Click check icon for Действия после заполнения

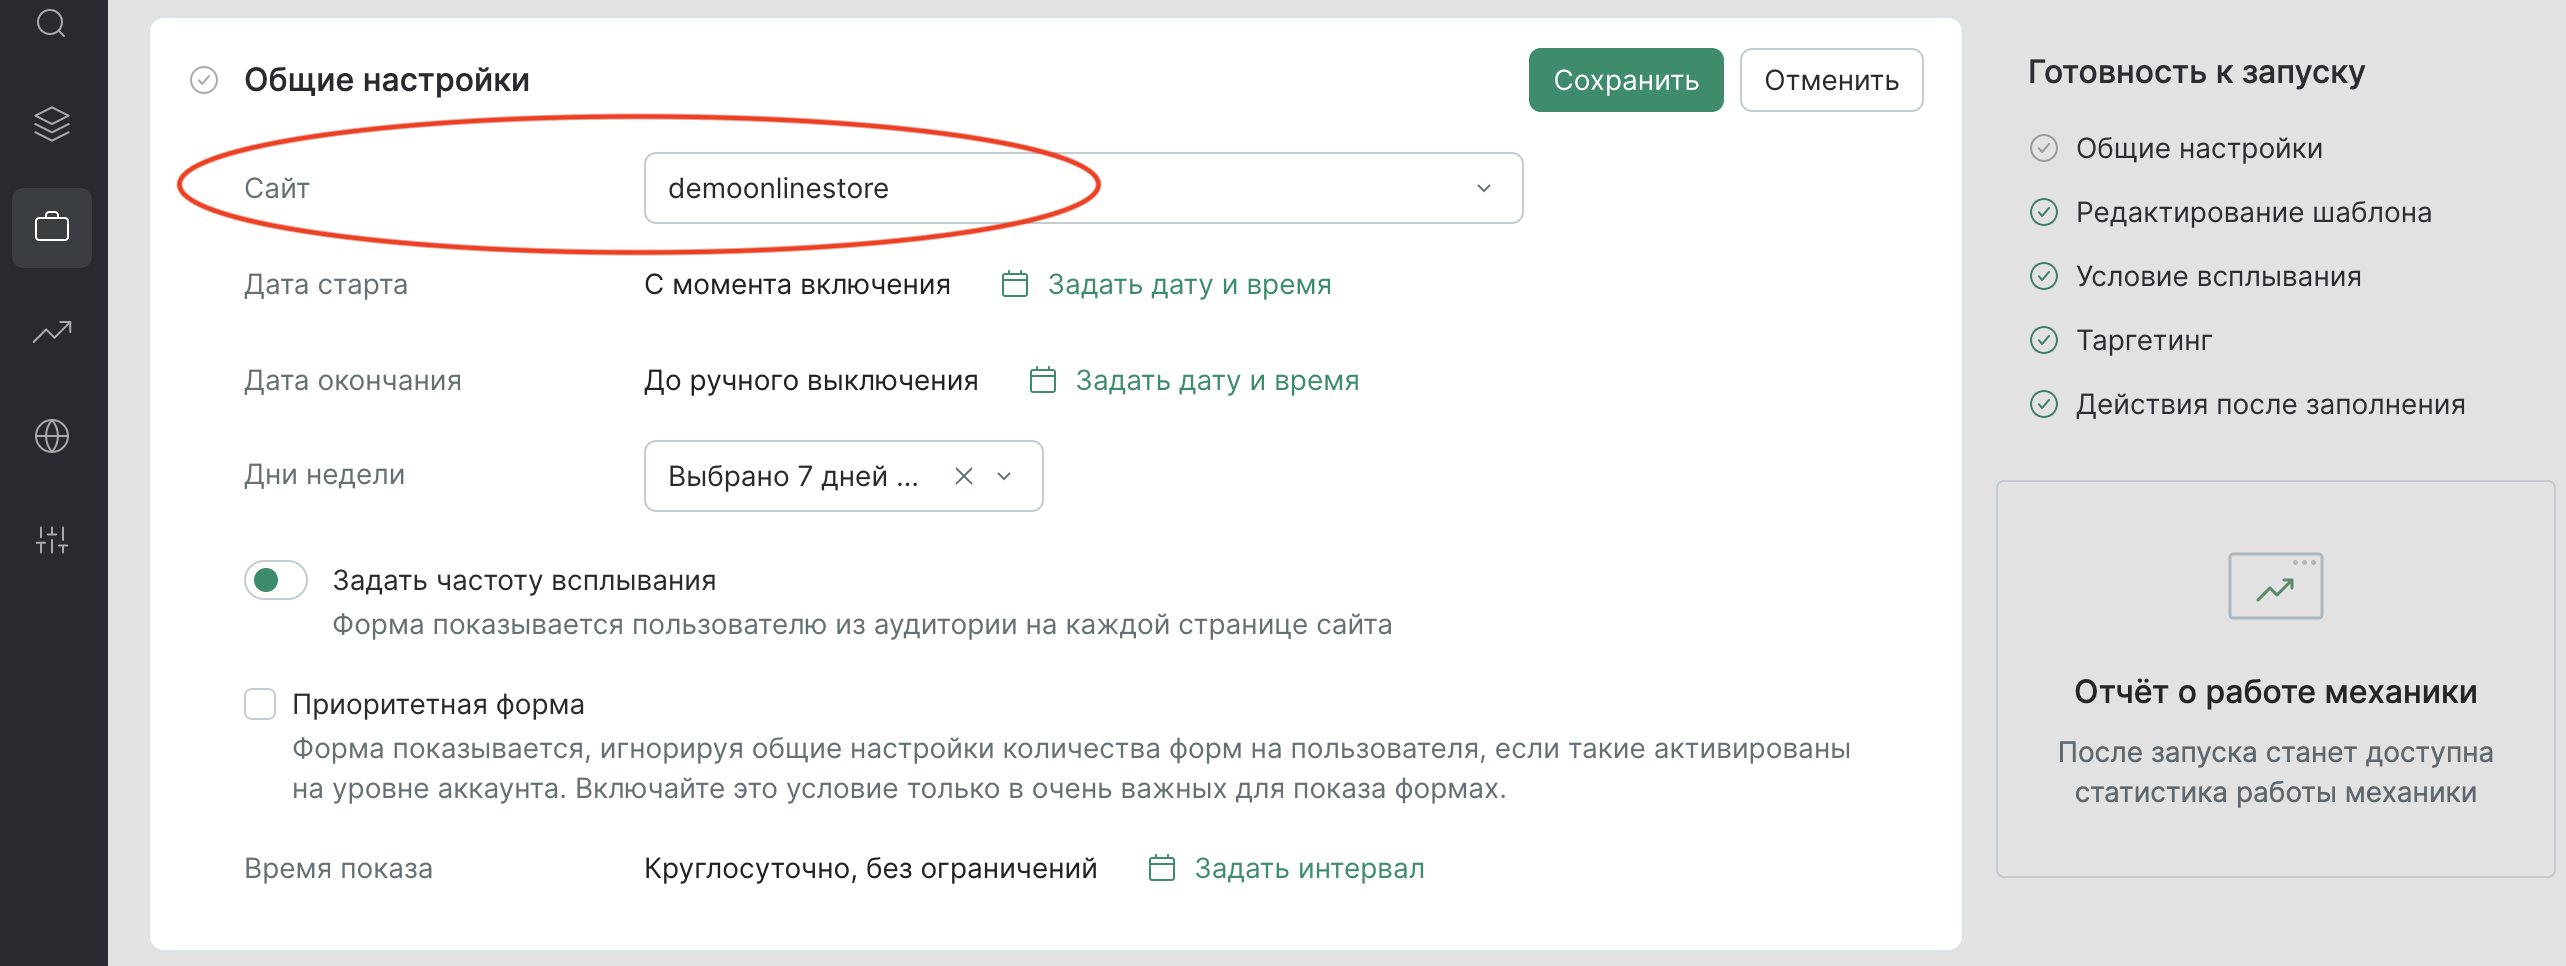pyautogui.click(x=2044, y=404)
